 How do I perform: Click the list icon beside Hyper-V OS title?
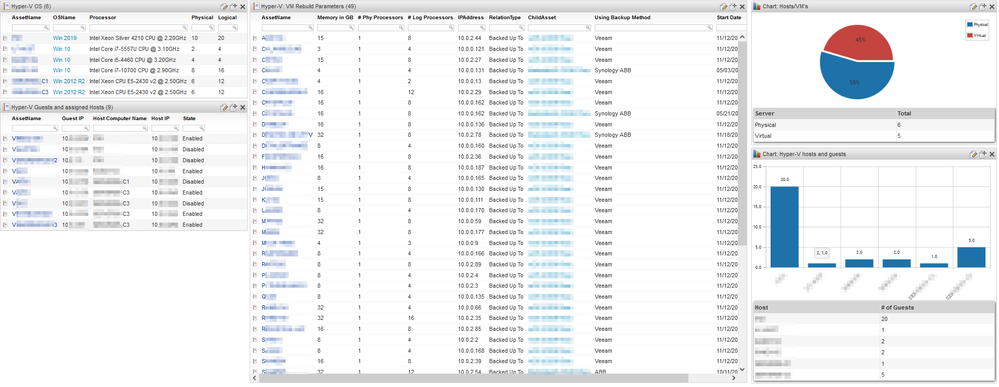coord(6,6)
